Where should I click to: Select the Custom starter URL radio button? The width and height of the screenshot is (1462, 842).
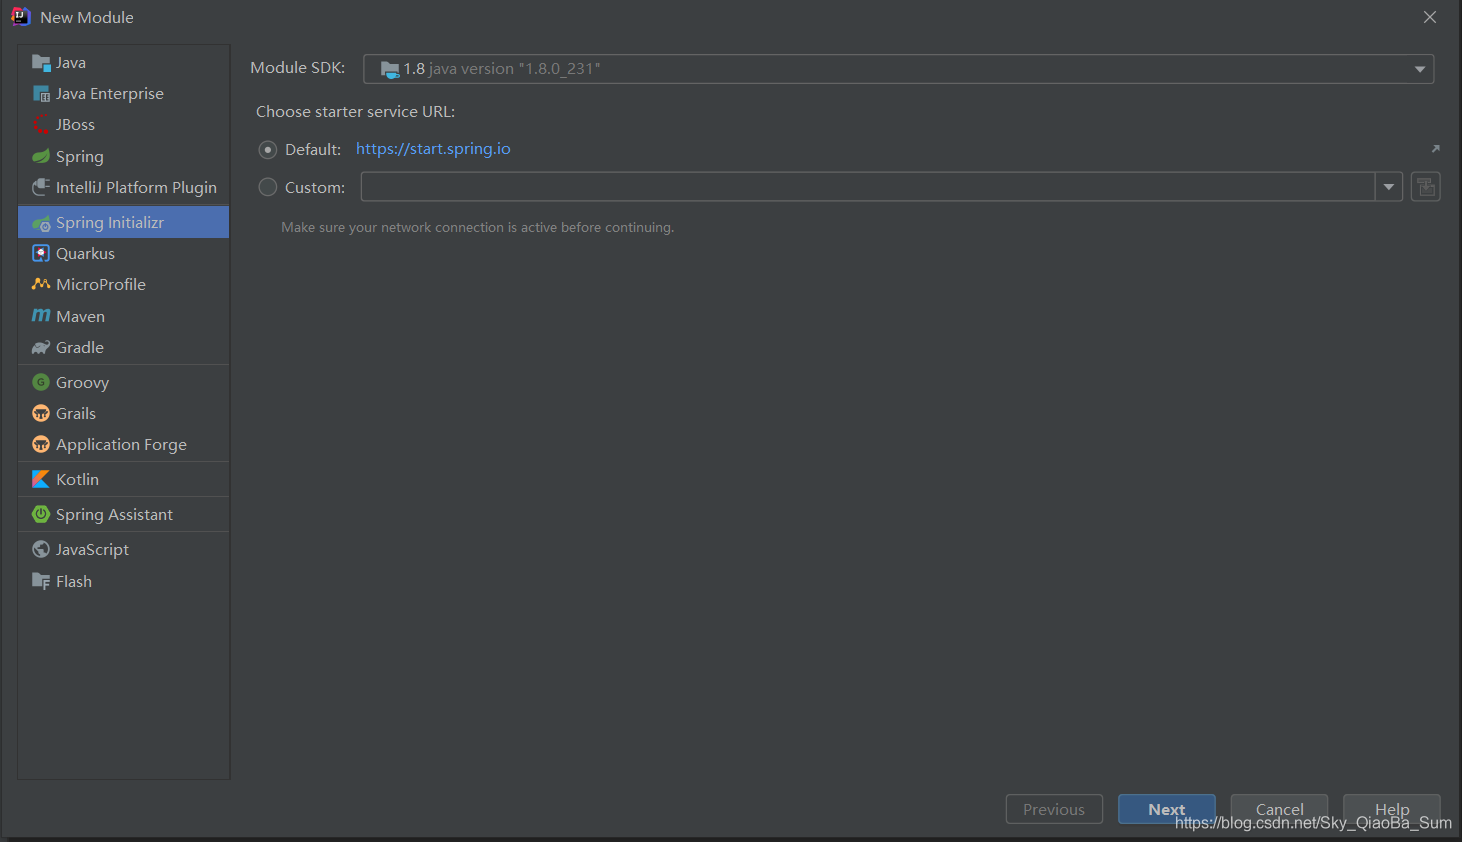click(x=268, y=187)
